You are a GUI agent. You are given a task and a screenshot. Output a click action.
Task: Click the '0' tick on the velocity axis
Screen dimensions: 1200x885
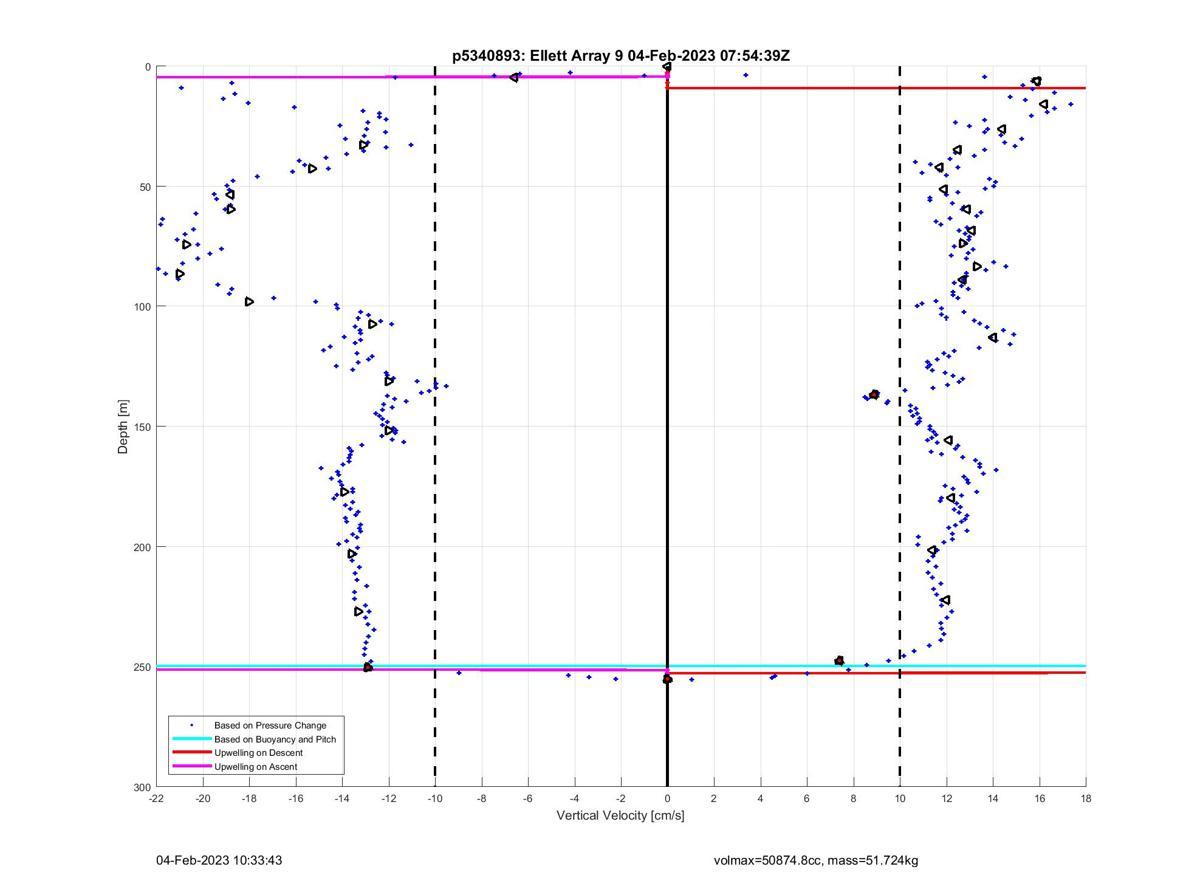tap(668, 798)
